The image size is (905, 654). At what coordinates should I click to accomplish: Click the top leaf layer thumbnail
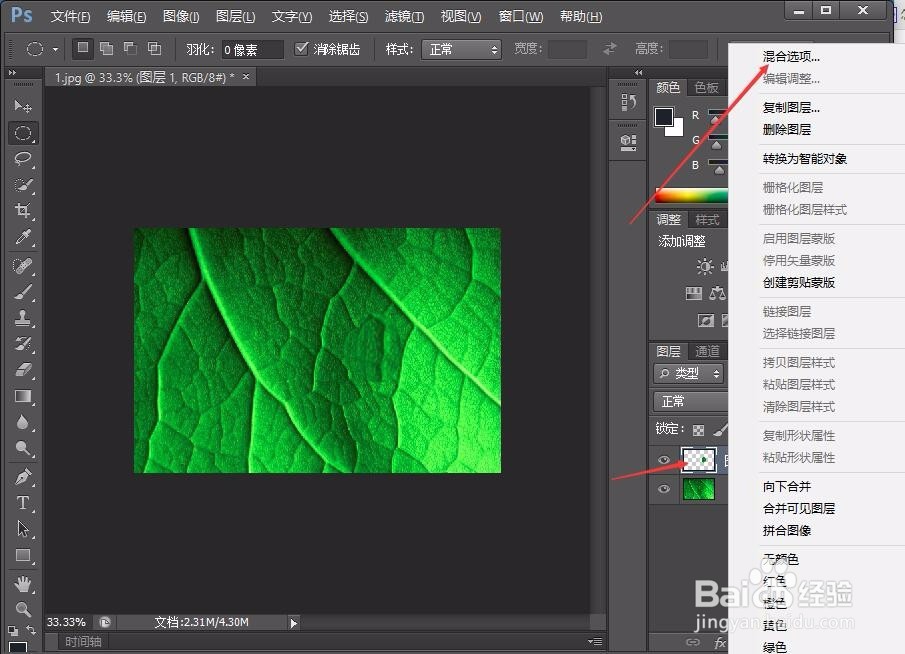[697, 460]
